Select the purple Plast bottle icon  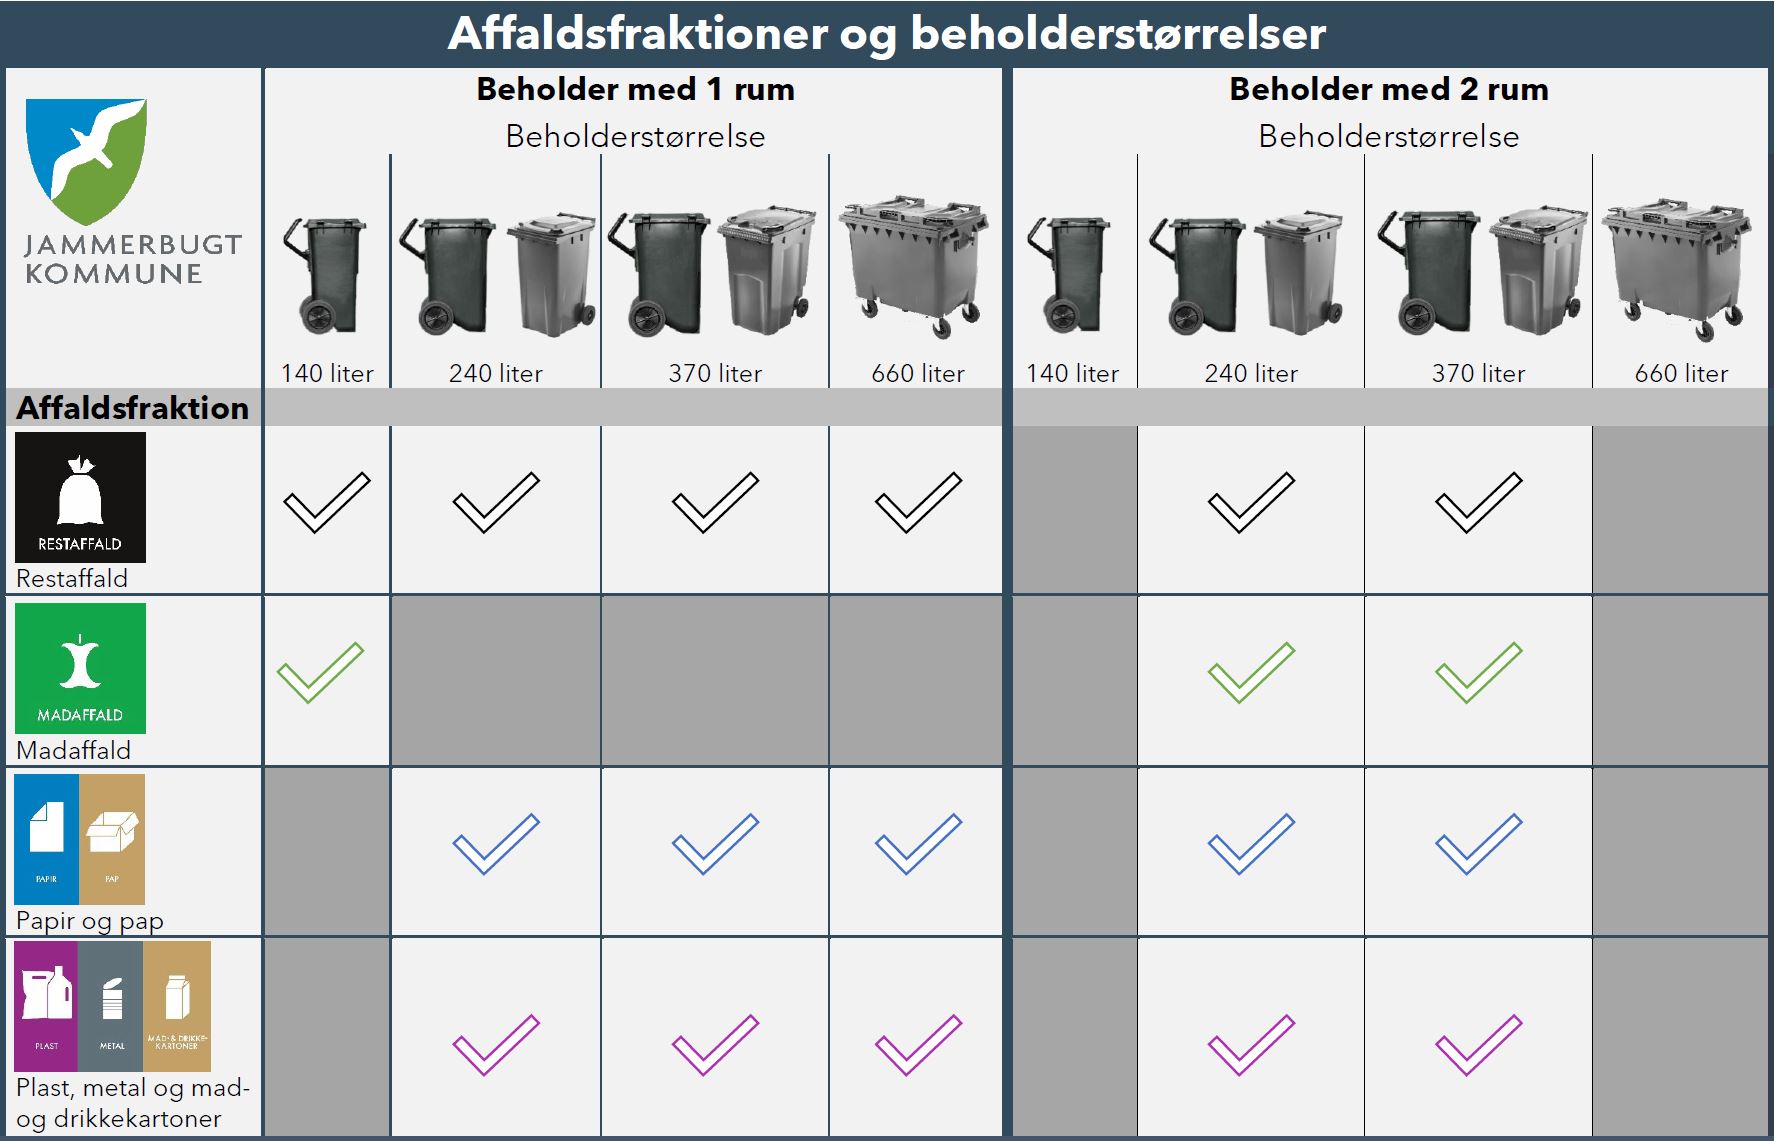point(46,1006)
